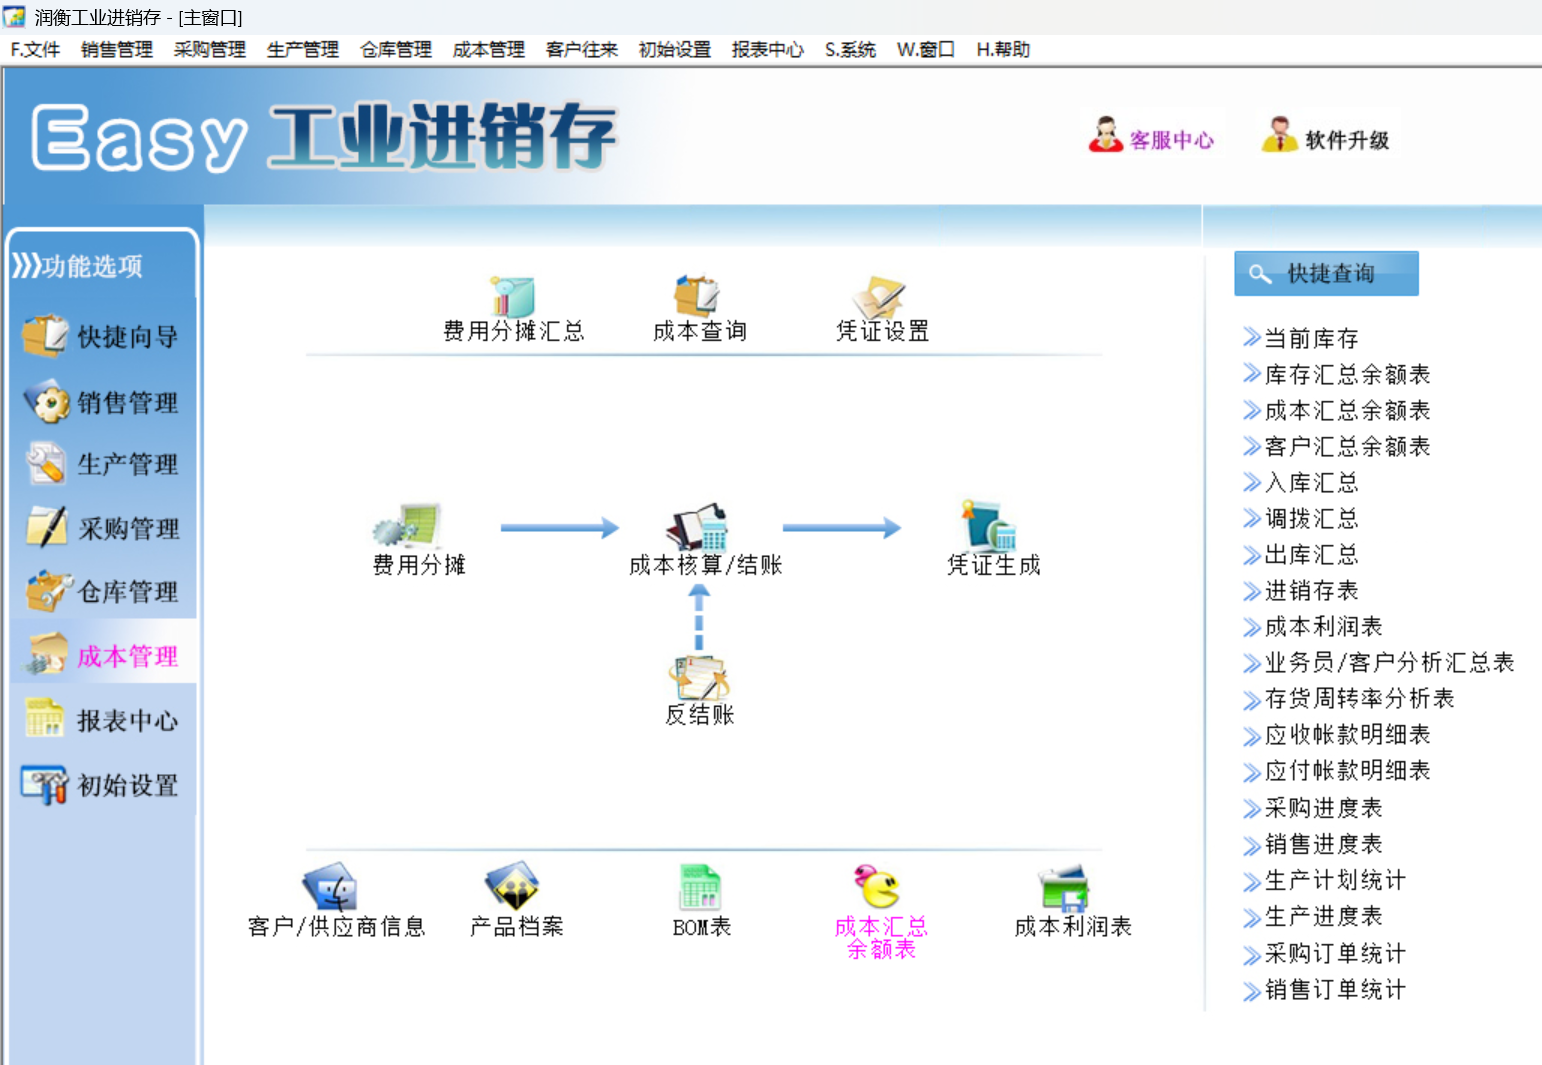Open the S.系统 menu
The width and height of the screenshot is (1542, 1065).
(850, 49)
